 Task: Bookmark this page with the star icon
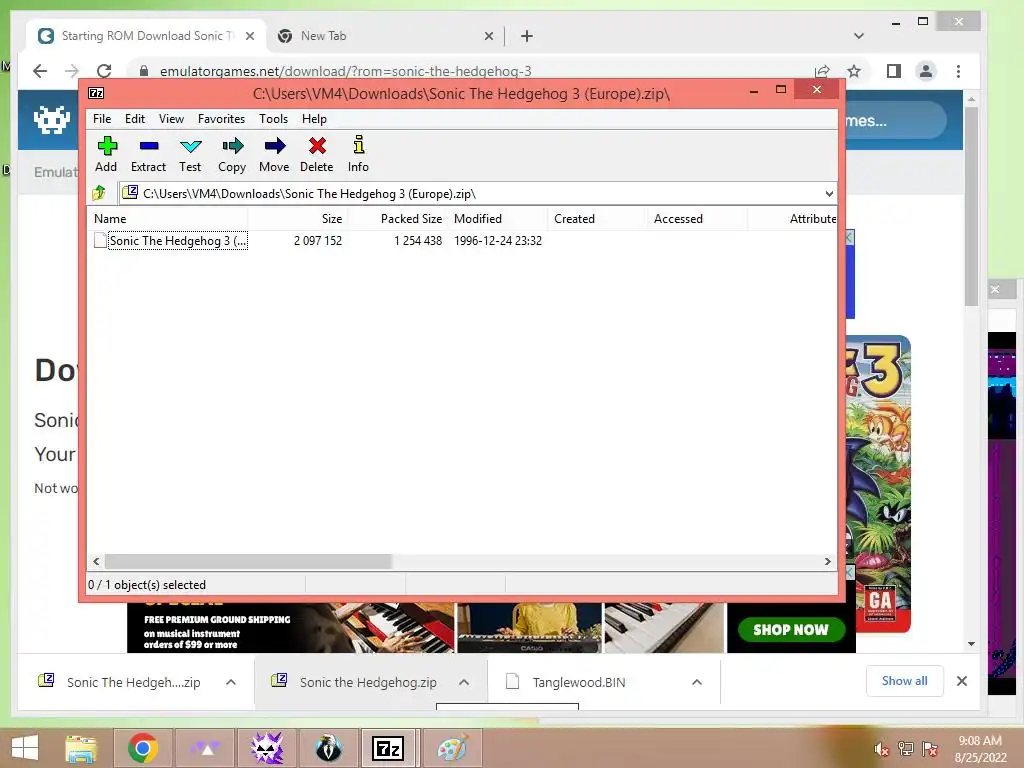point(854,71)
